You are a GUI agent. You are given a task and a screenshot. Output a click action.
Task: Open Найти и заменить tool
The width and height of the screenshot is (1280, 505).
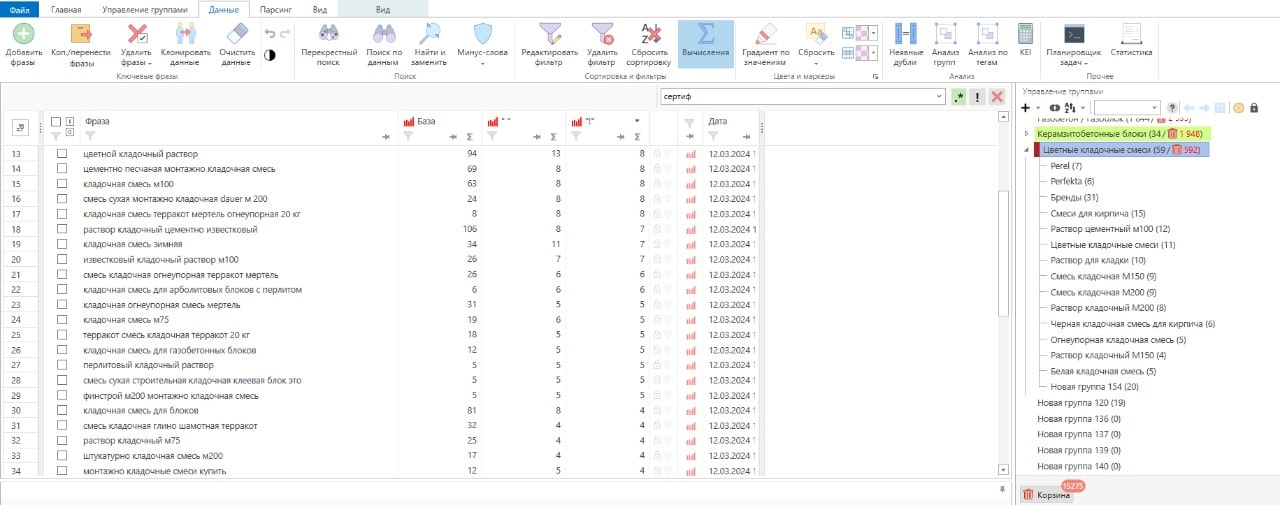pos(429,36)
